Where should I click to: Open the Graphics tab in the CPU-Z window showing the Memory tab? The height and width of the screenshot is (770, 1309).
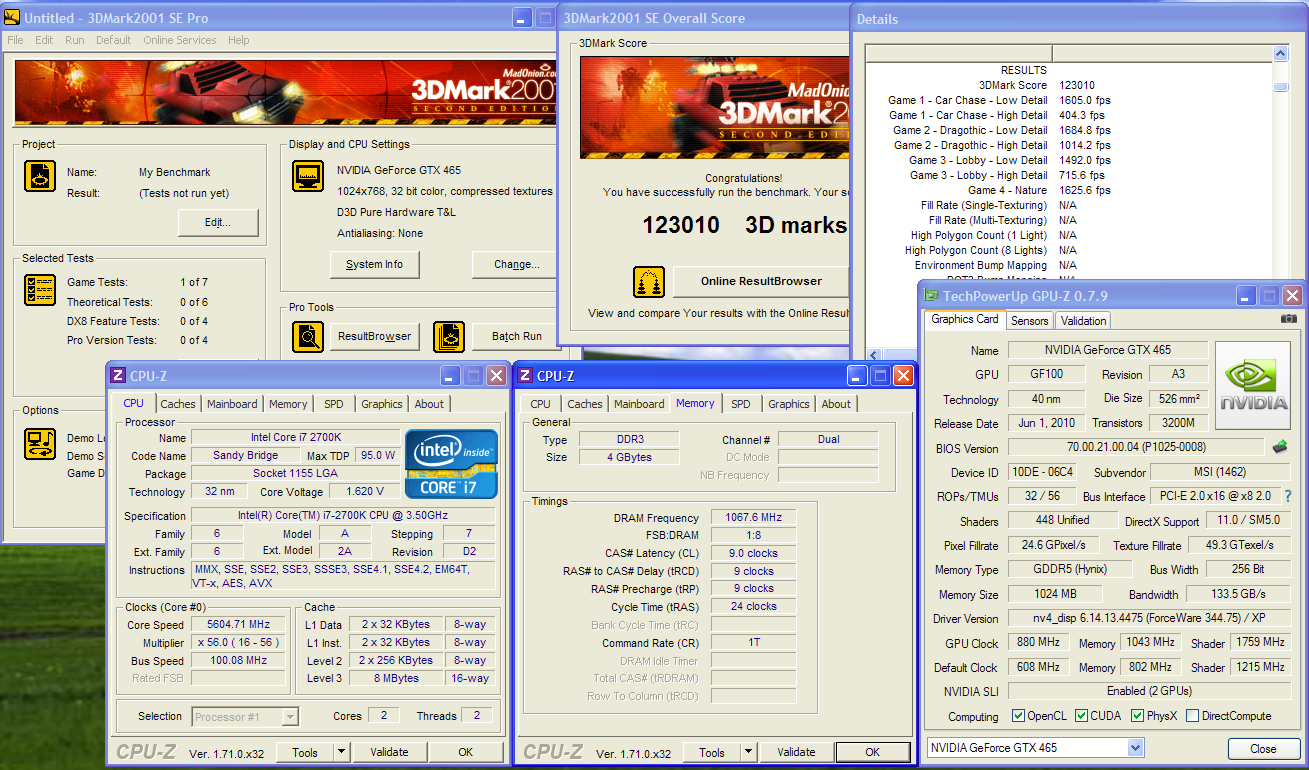coord(788,404)
